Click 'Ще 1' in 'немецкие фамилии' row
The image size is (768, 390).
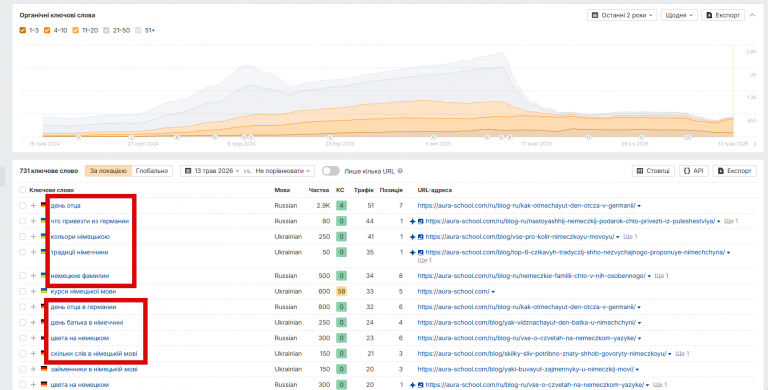click(x=662, y=276)
